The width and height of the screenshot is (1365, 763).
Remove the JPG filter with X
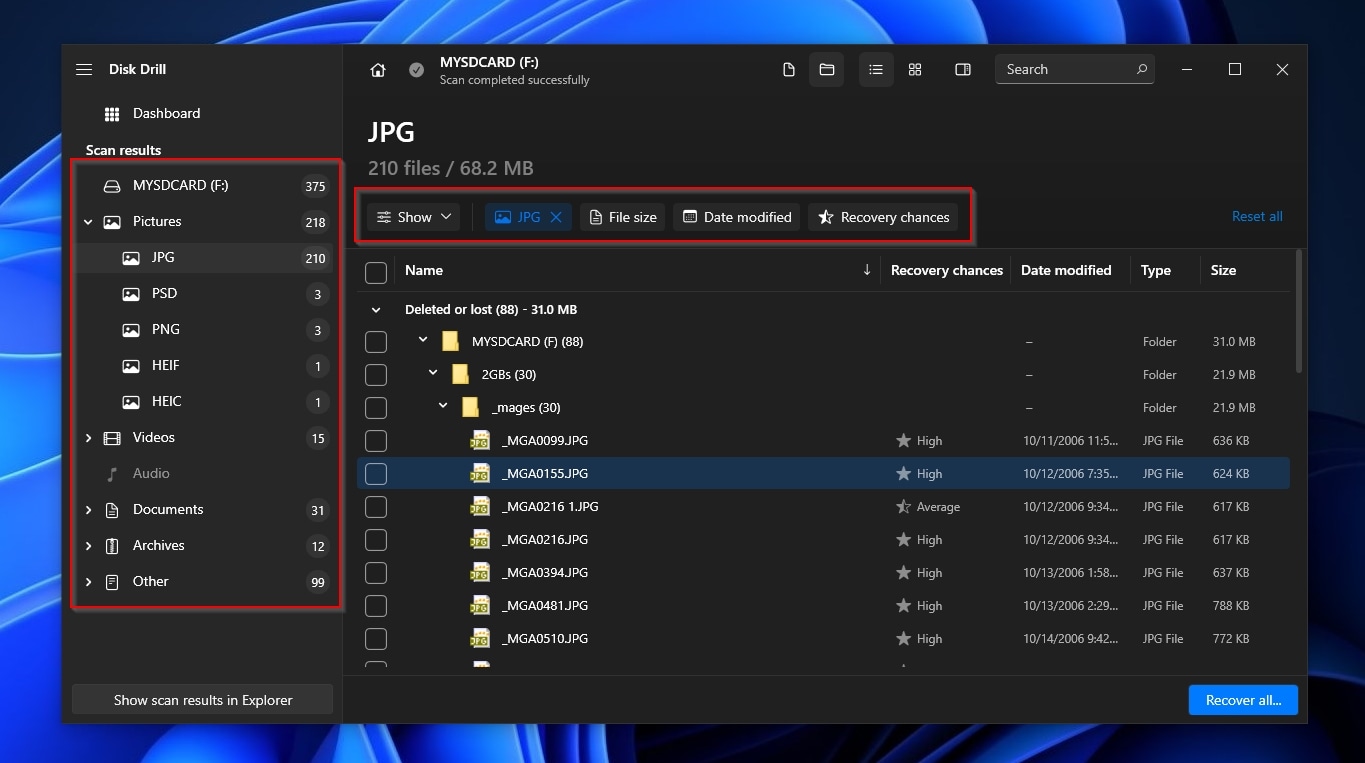click(556, 217)
